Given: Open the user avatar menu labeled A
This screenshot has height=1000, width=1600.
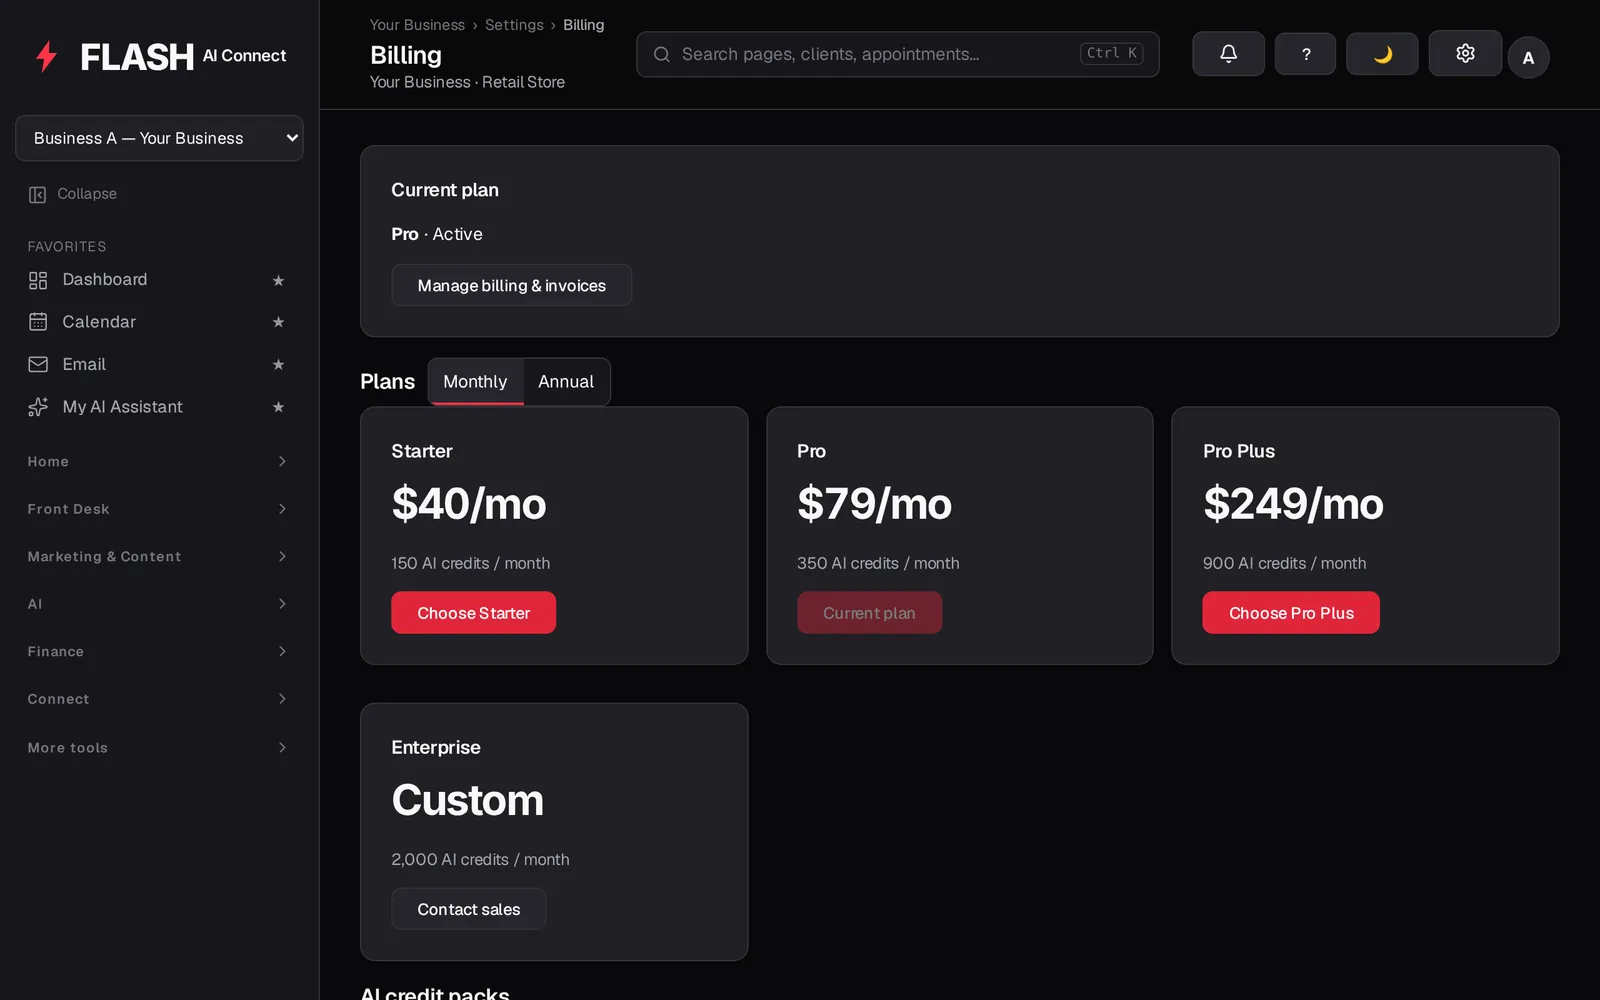Looking at the screenshot, I should 1528,58.
